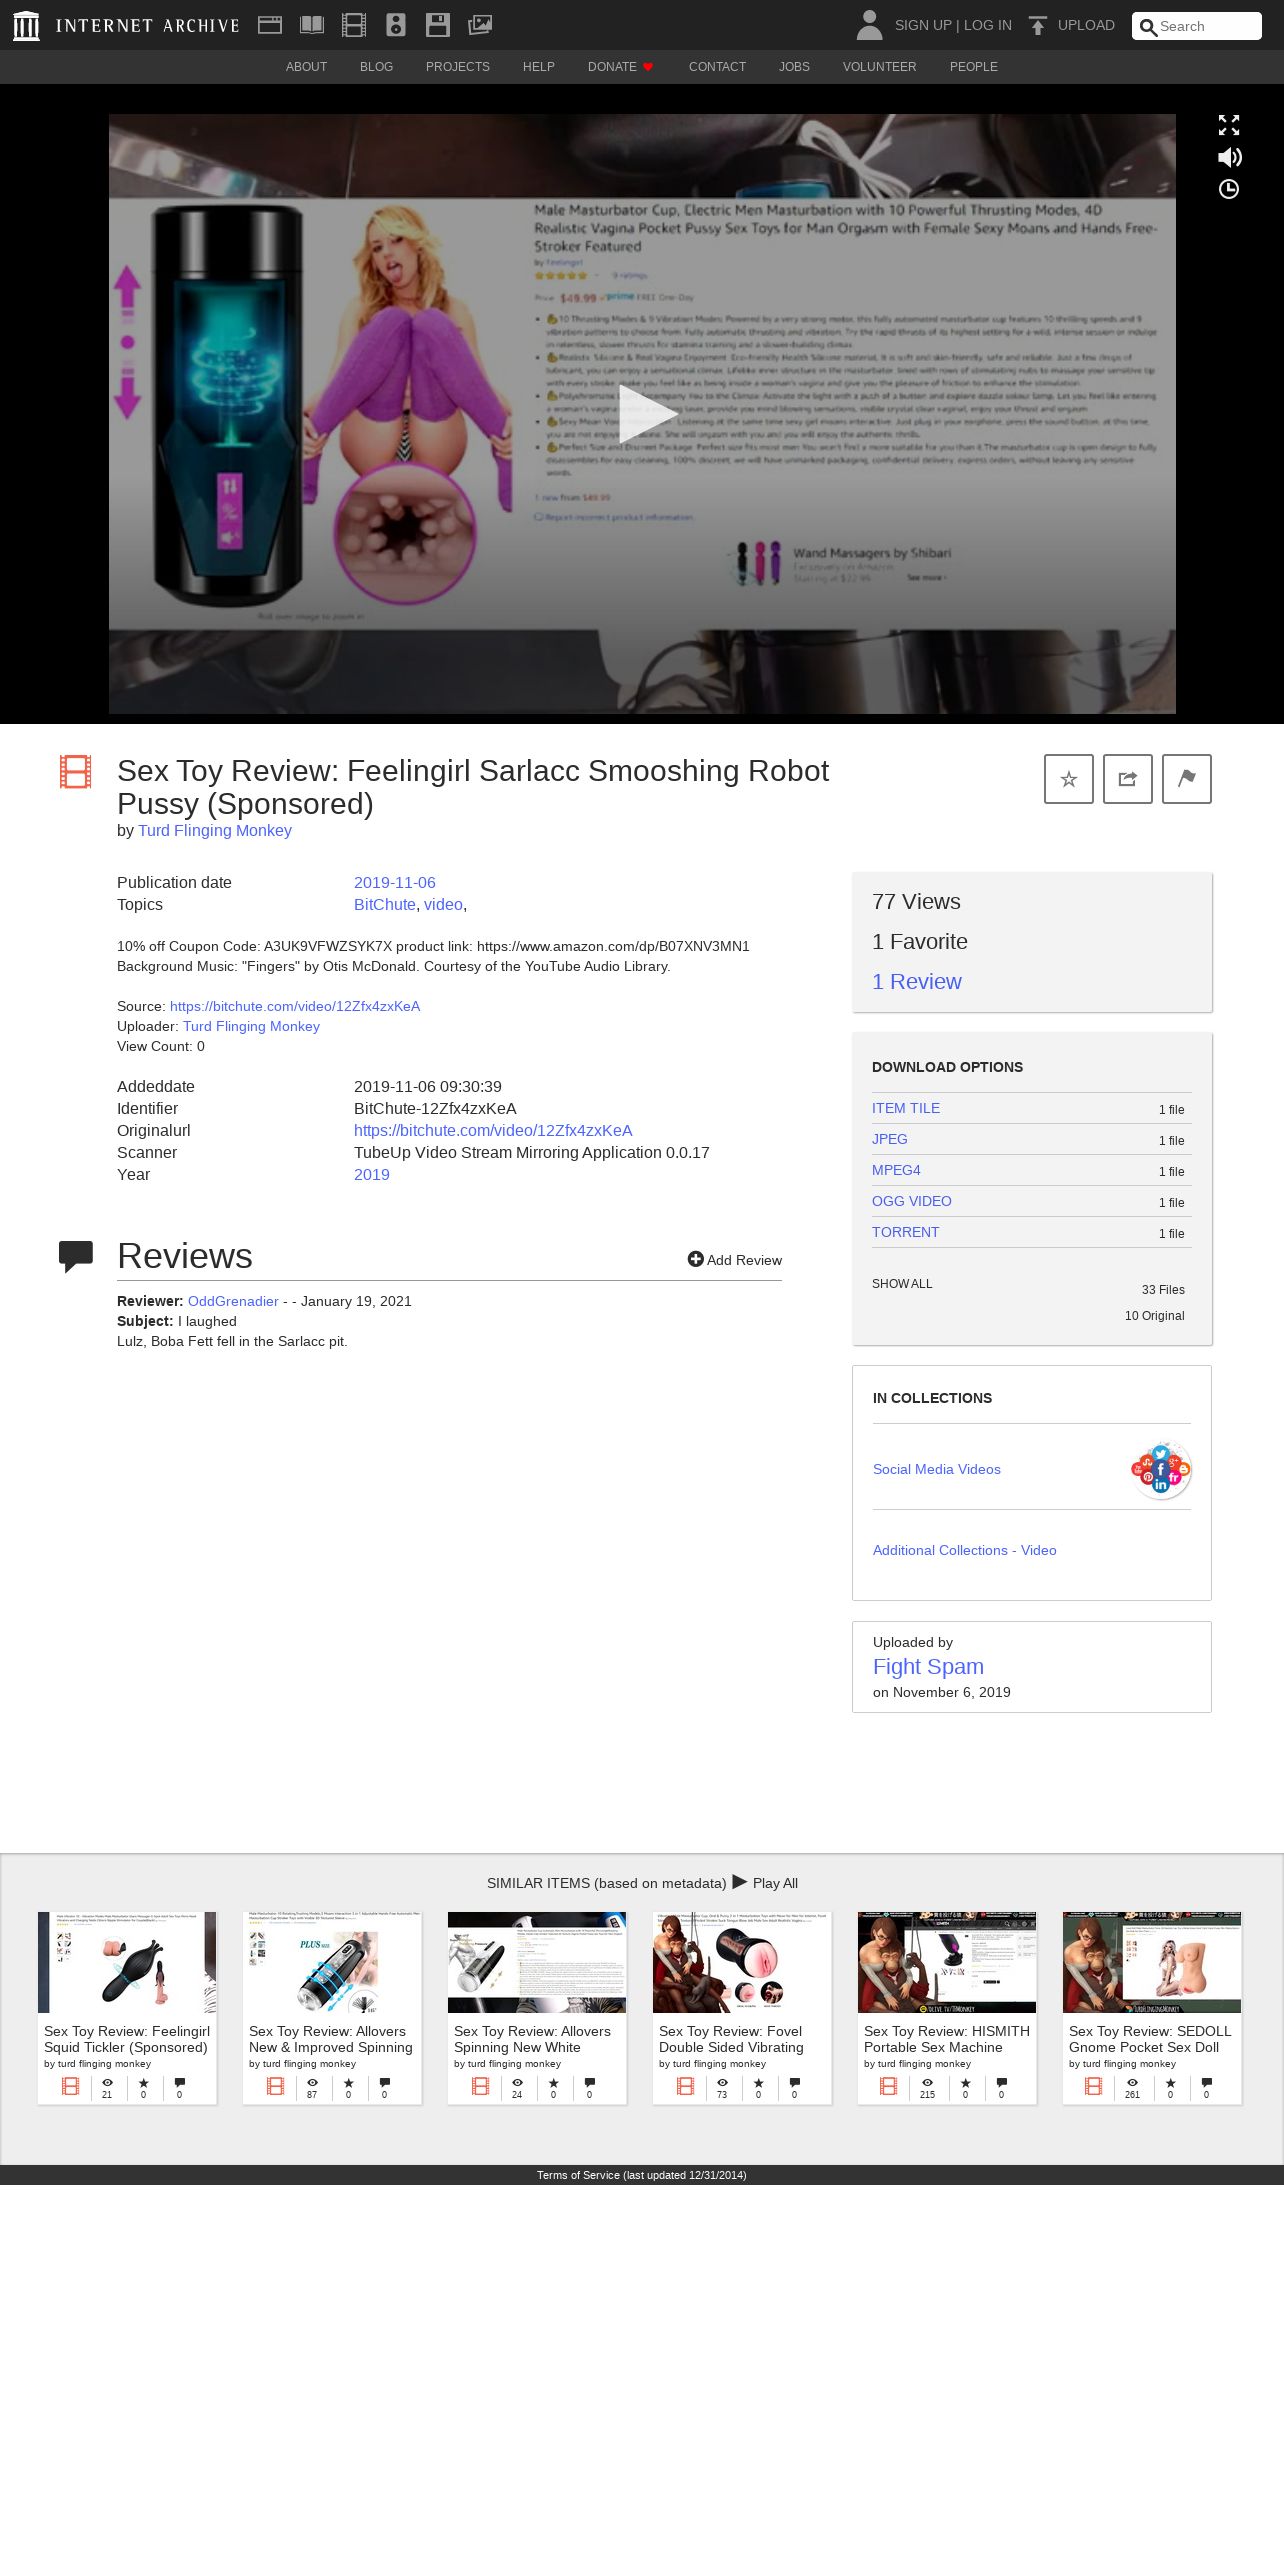1284x2568 pixels.
Task: Open the PEOPLE menu item
Action: [973, 67]
